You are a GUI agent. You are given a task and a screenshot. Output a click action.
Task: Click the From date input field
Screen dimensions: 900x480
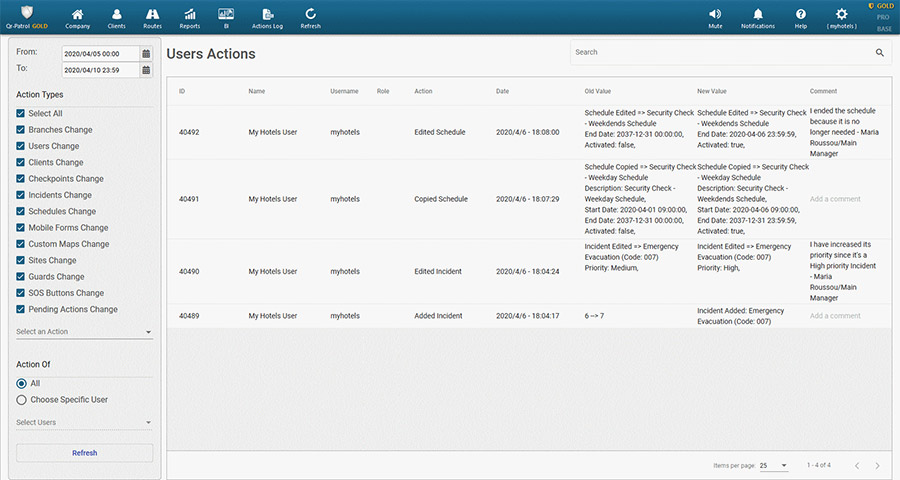click(100, 52)
